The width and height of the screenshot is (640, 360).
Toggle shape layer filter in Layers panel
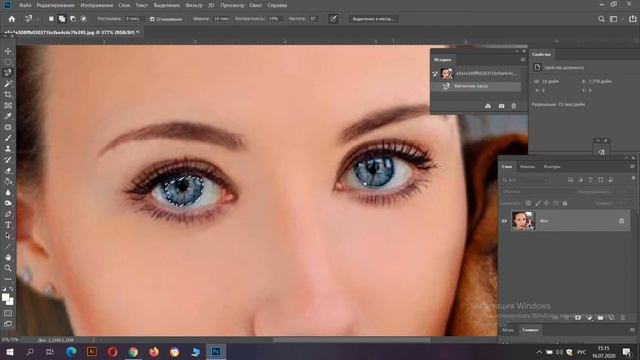pos(600,180)
